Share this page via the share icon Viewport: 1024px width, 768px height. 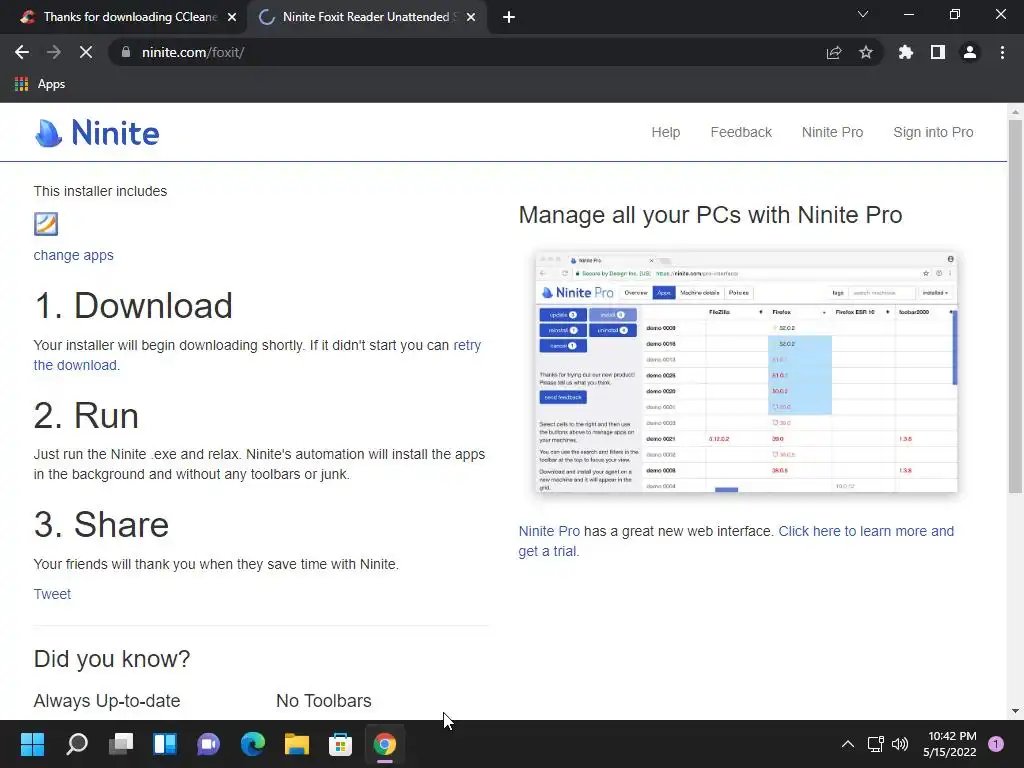(x=834, y=52)
